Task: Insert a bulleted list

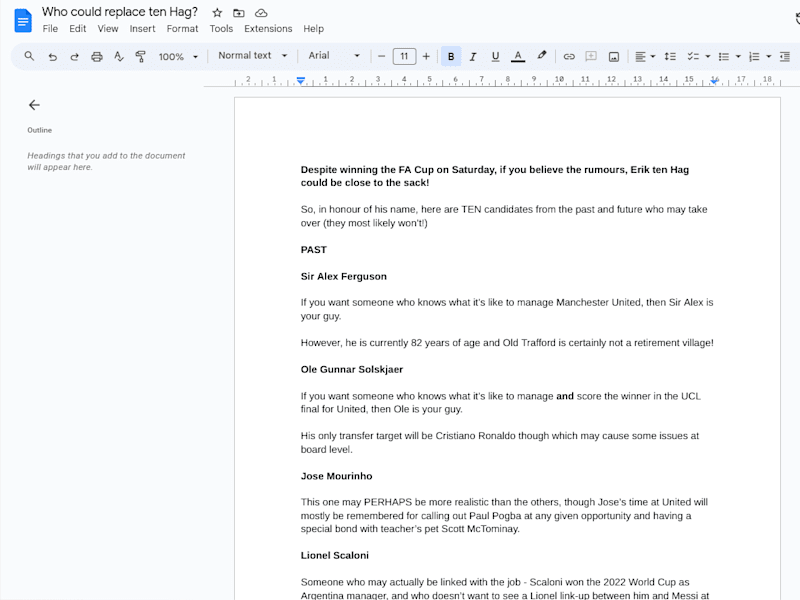Action: tap(723, 57)
